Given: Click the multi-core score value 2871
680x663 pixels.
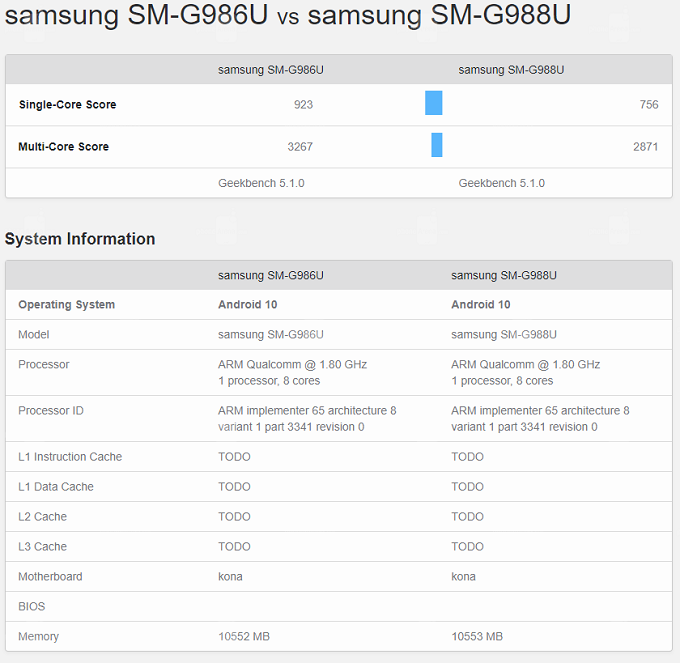Looking at the screenshot, I should 645,147.
